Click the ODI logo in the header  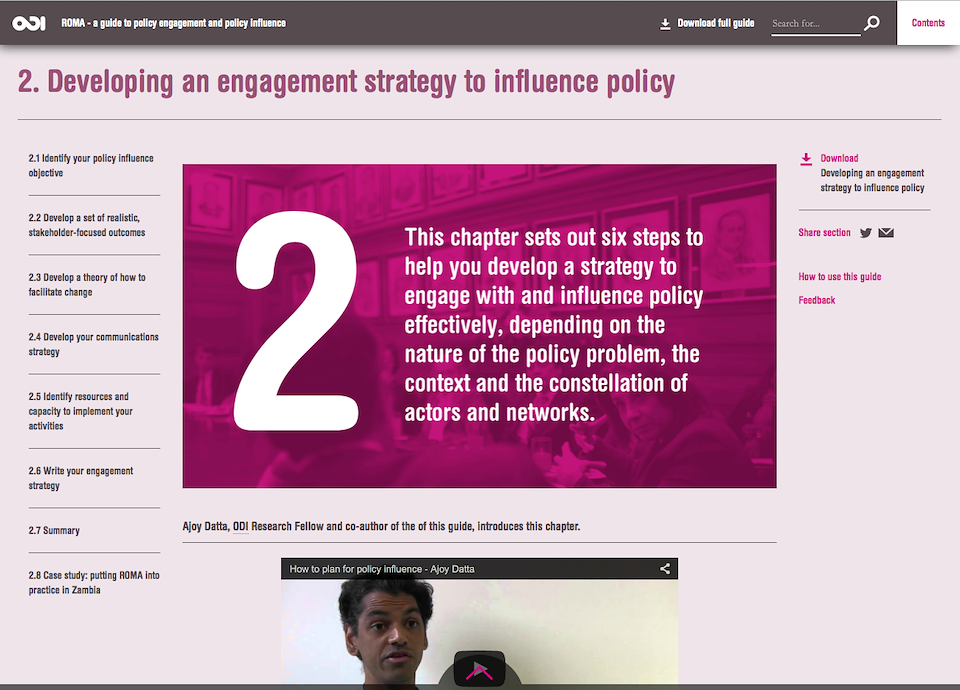pos(29,23)
